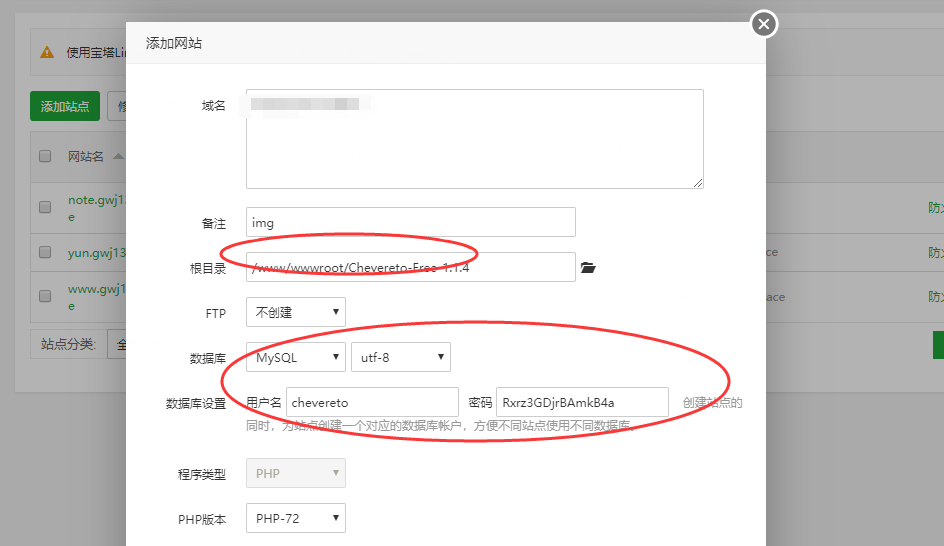Open the utf-8 encoding dropdown
This screenshot has height=546, width=944.
pos(401,357)
